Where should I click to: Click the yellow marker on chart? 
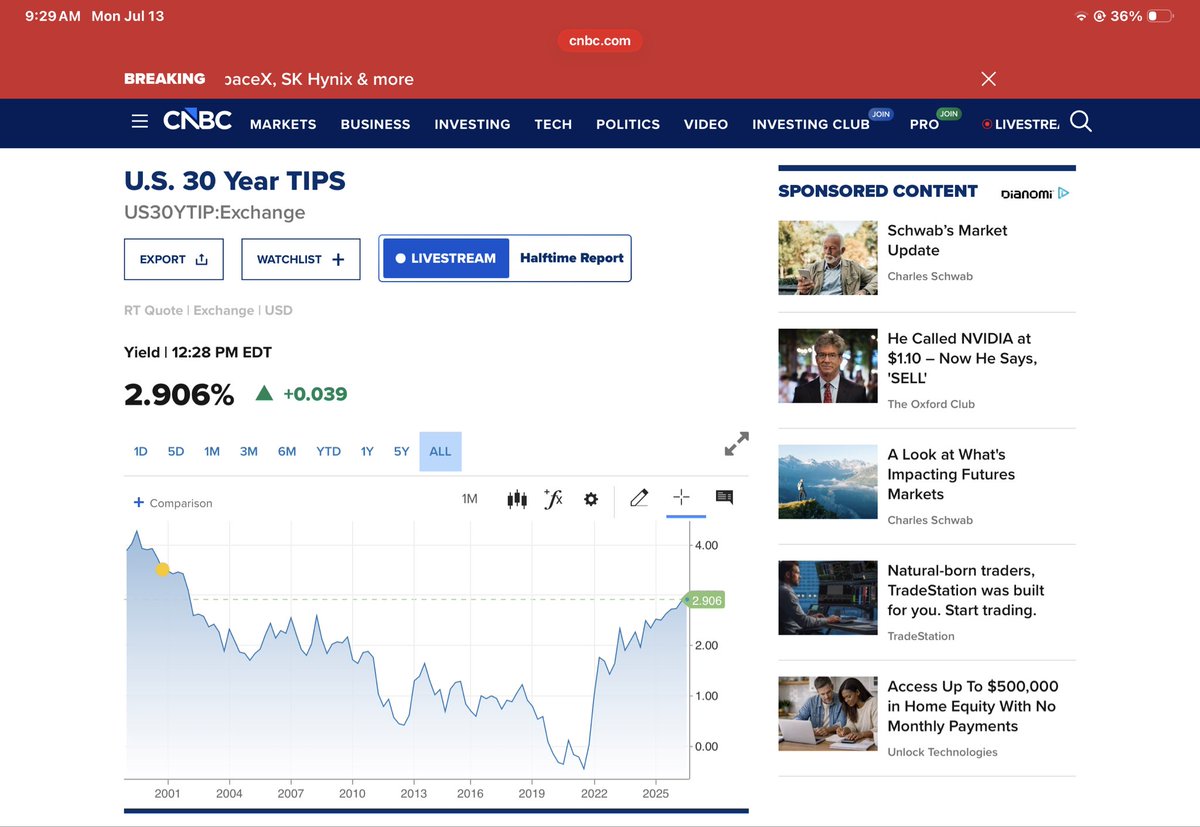pyautogui.click(x=163, y=570)
